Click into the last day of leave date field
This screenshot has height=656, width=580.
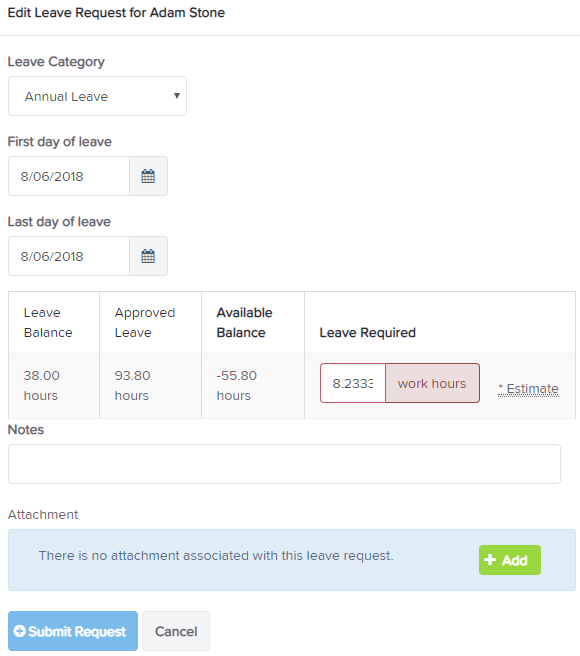point(69,256)
